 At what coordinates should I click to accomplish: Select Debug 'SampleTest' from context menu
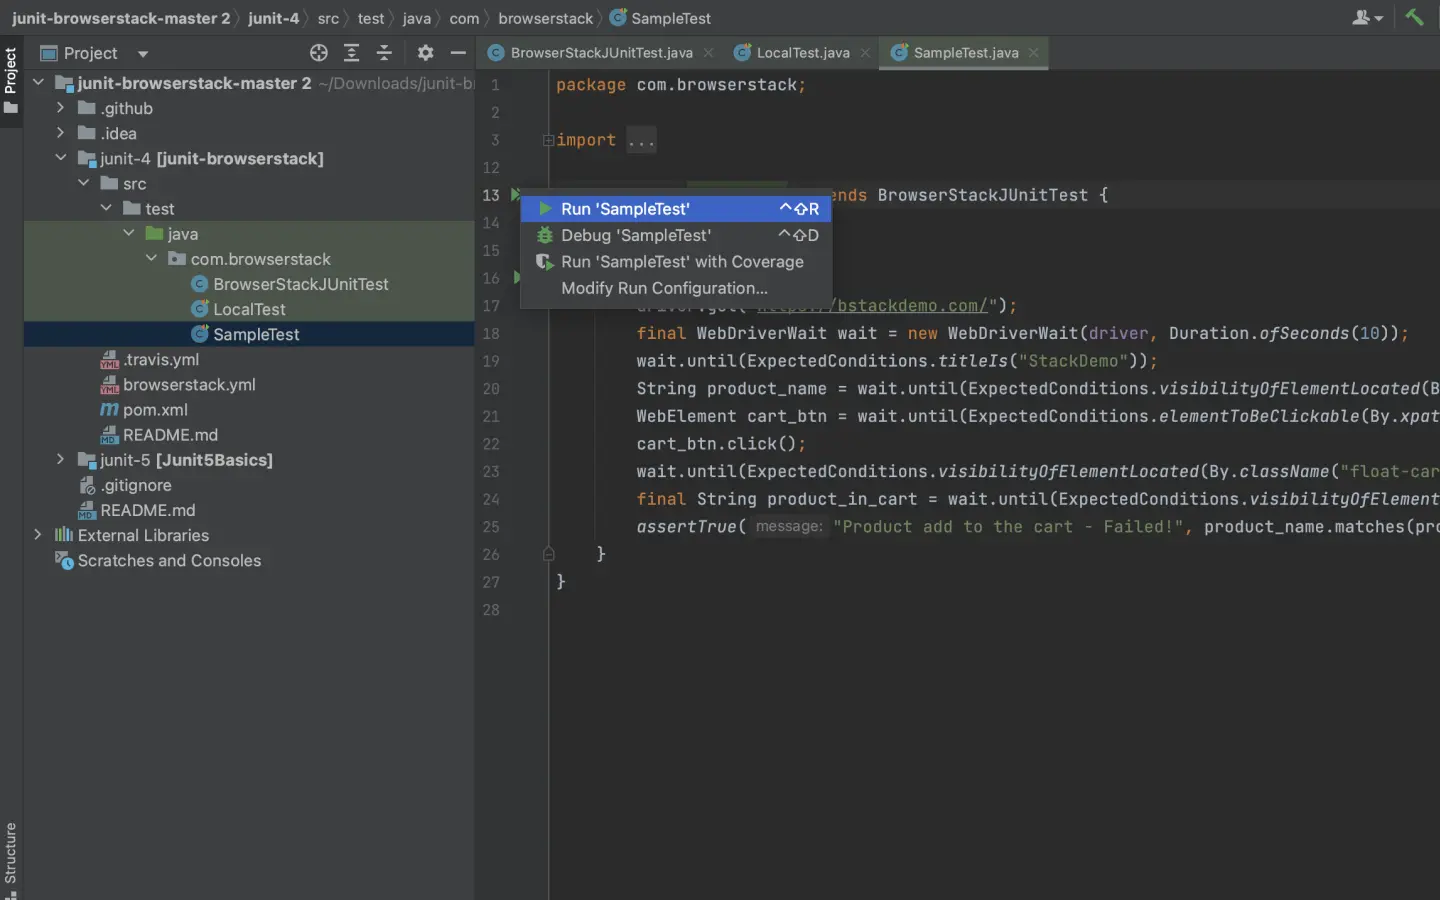[x=636, y=235]
